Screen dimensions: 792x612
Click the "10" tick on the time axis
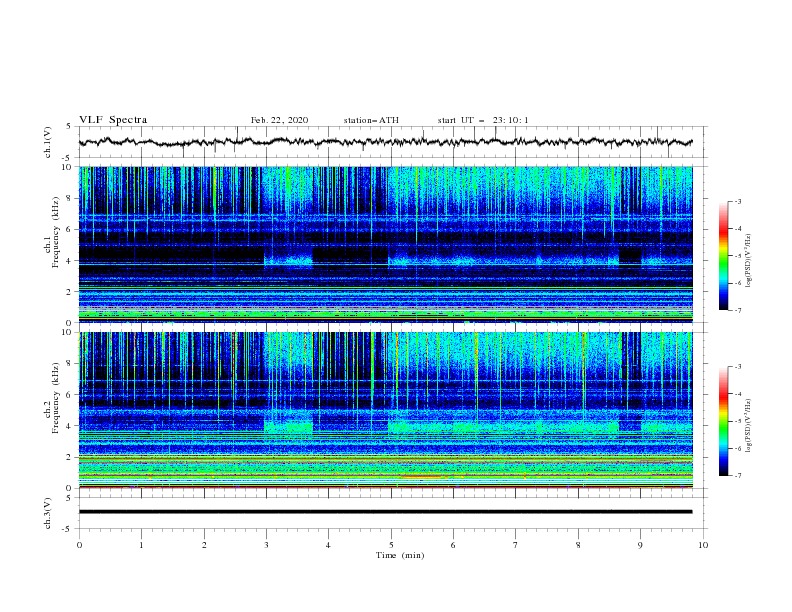pyautogui.click(x=703, y=545)
